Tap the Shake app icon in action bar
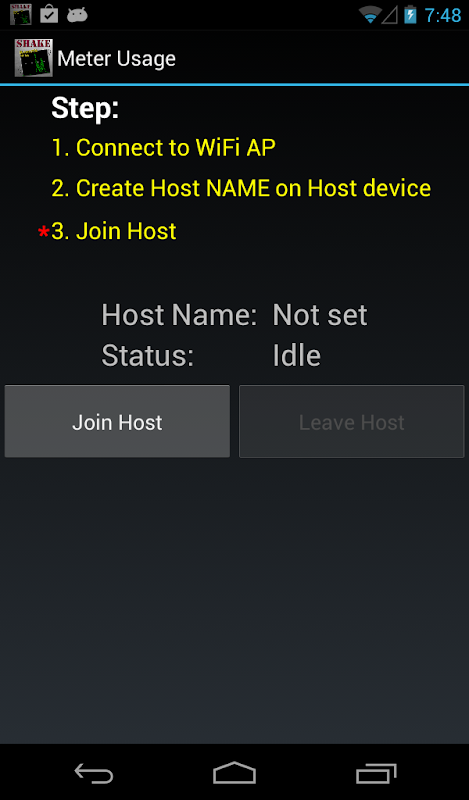Image resolution: width=469 pixels, height=800 pixels. [x=33, y=58]
